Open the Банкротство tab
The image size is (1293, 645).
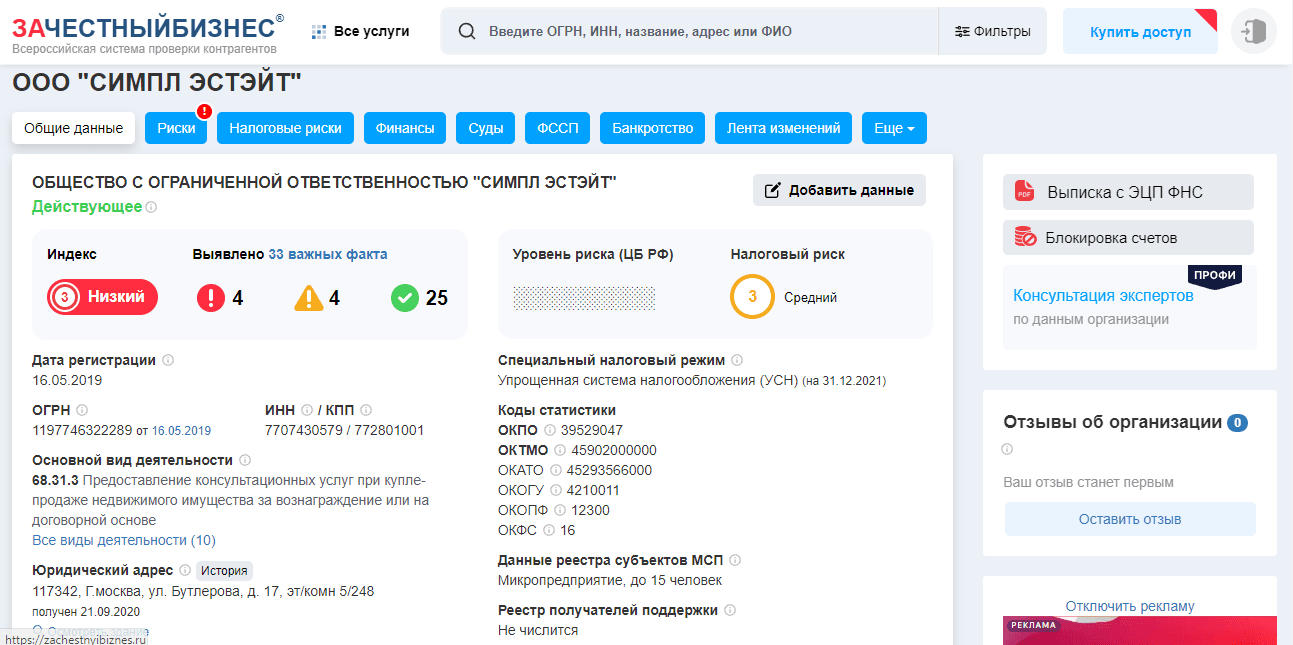pyautogui.click(x=652, y=128)
